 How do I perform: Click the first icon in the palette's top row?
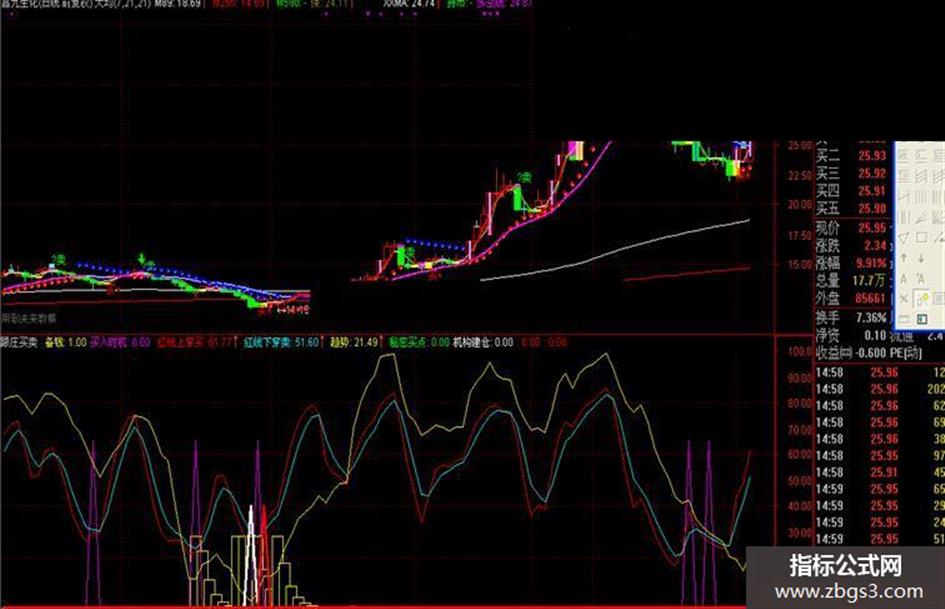(x=903, y=155)
